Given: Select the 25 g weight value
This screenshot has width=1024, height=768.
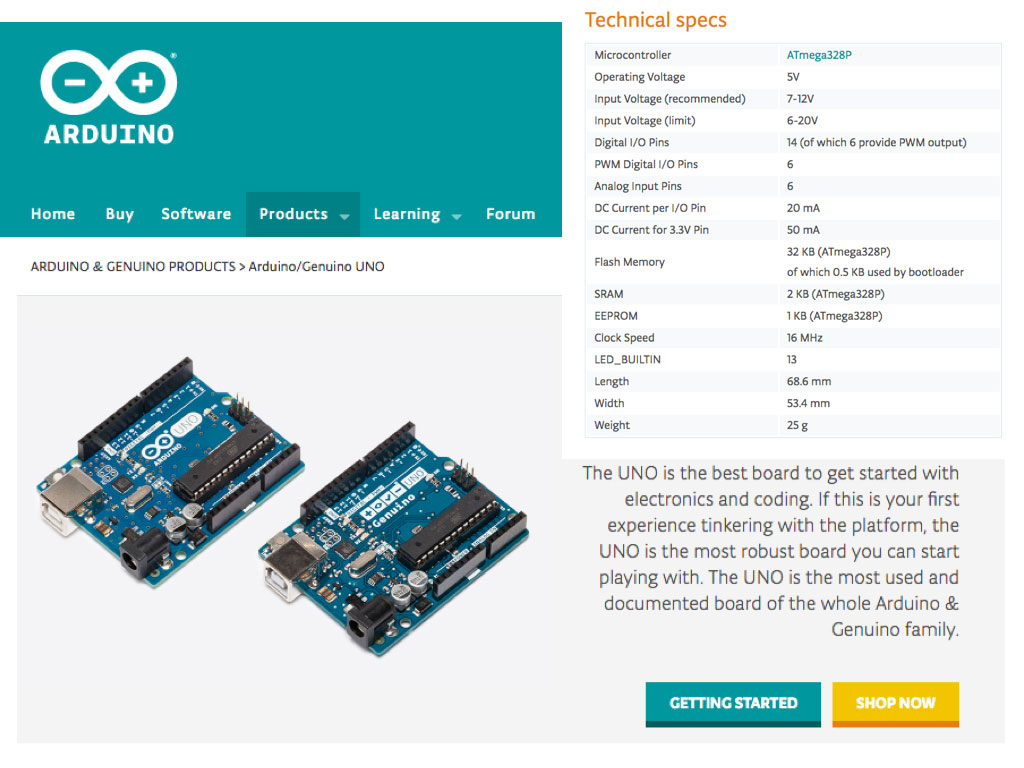Looking at the screenshot, I should (797, 425).
